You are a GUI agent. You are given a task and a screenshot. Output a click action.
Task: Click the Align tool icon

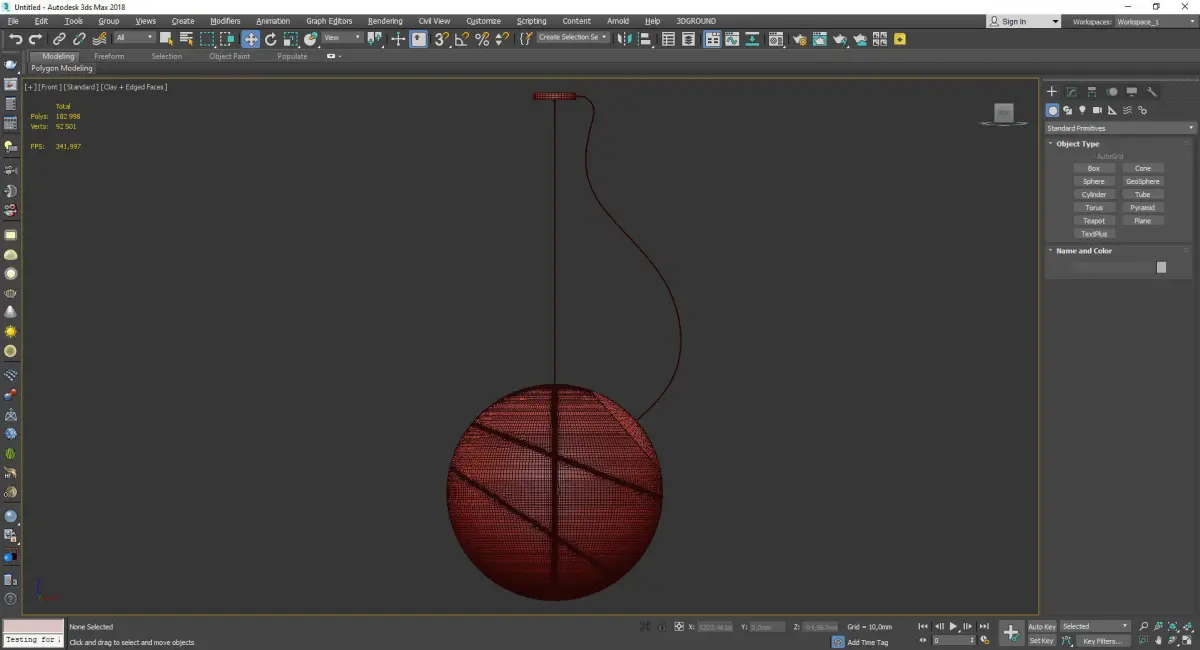[645, 39]
